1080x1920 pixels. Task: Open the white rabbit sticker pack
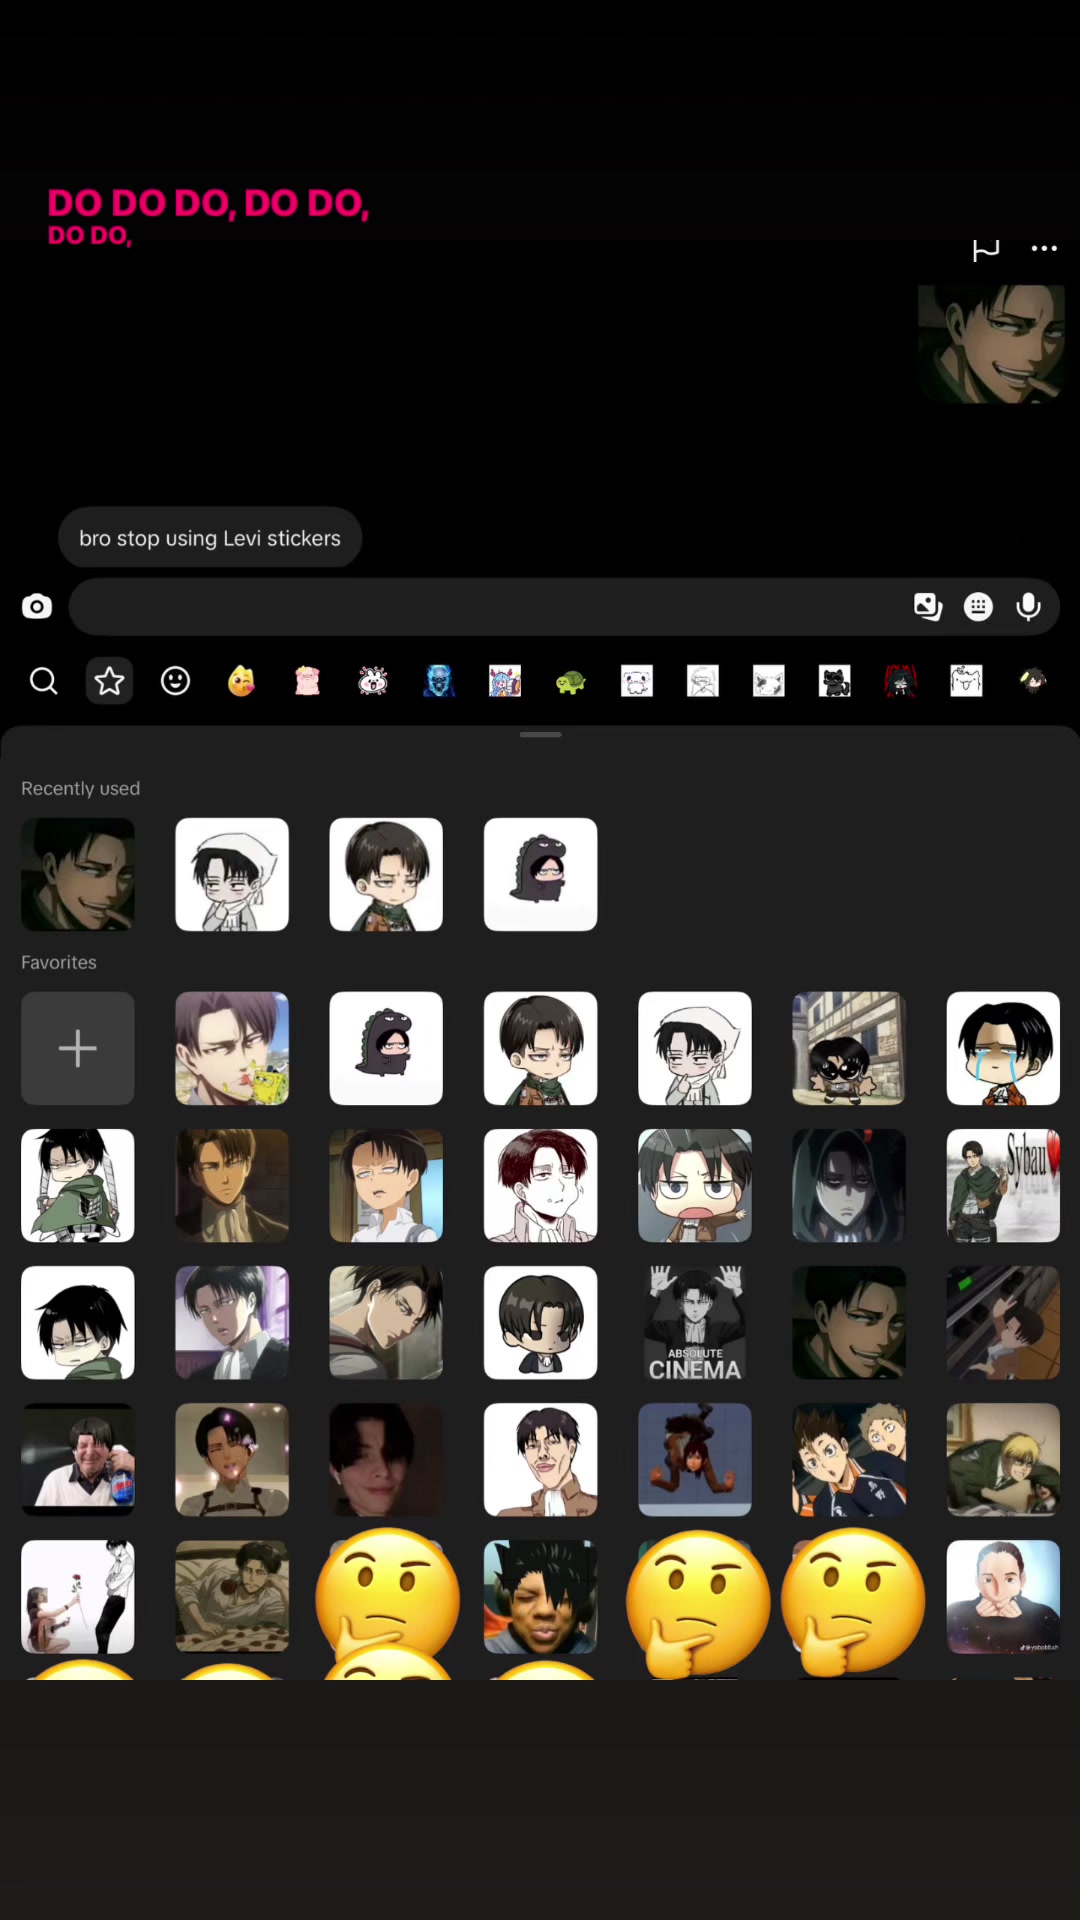pyautogui.click(x=373, y=681)
